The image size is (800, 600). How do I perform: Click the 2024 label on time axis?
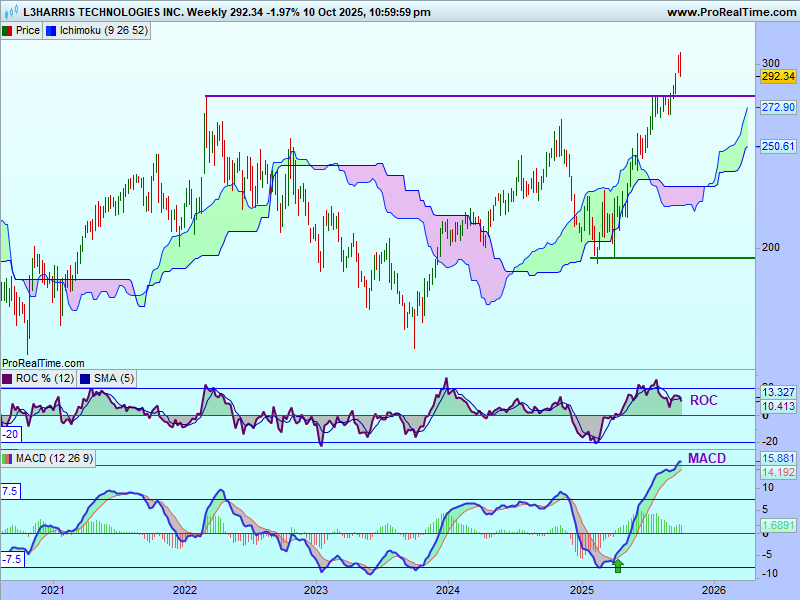coord(448,590)
